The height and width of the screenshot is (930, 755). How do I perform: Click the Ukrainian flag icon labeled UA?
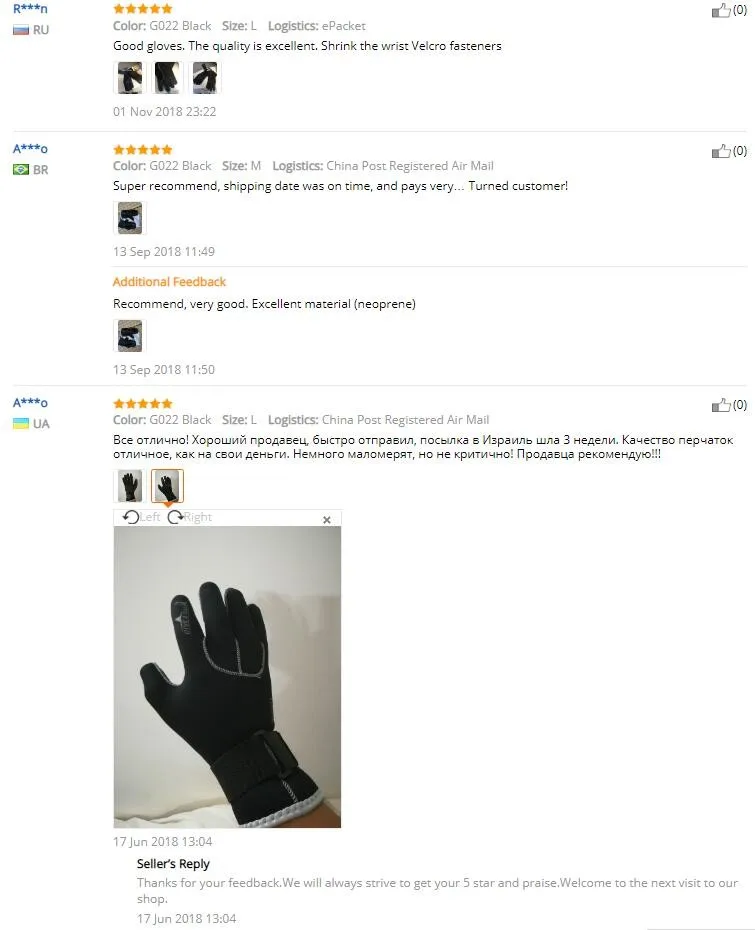coord(21,423)
